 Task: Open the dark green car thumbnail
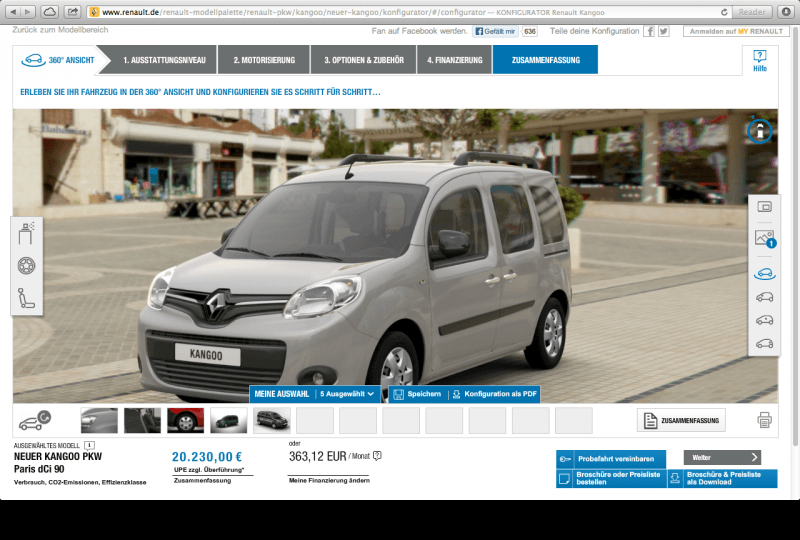(x=229, y=420)
